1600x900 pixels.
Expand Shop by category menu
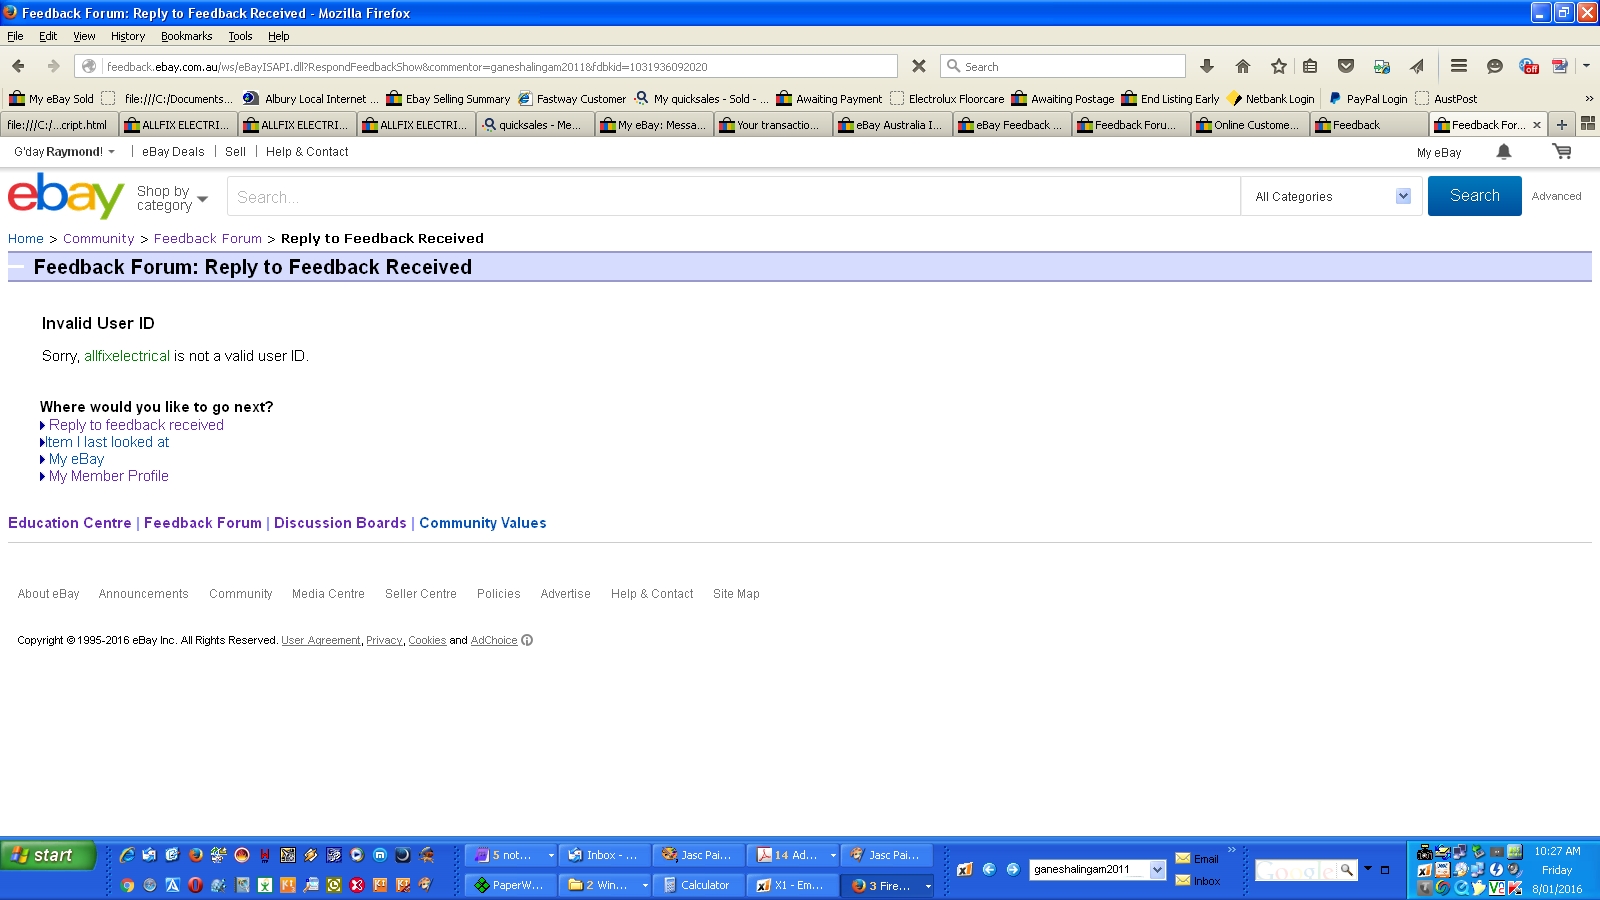172,198
